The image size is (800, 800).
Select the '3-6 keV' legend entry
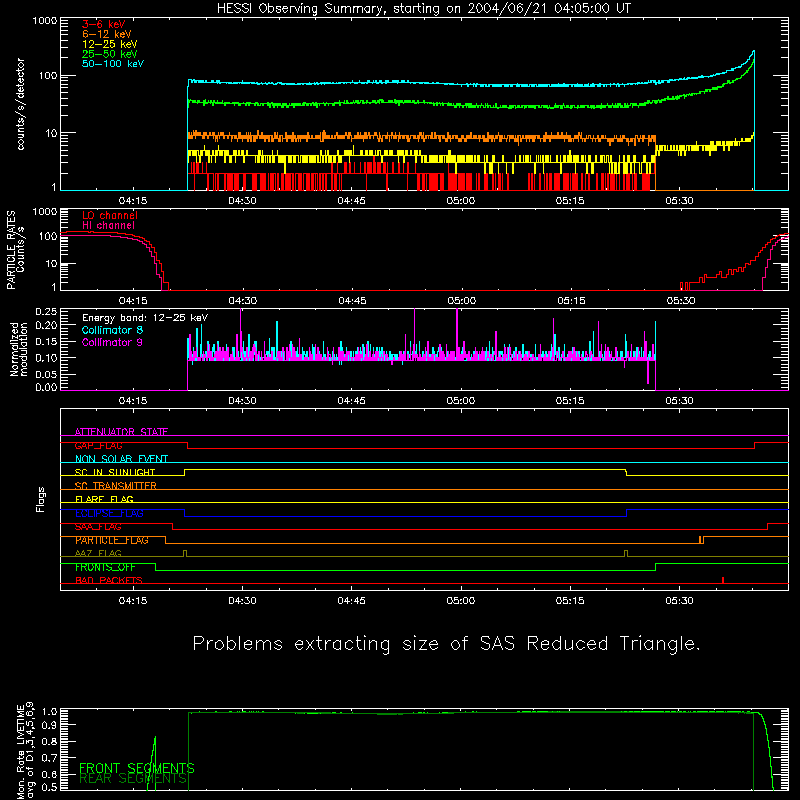pyautogui.click(x=104, y=24)
